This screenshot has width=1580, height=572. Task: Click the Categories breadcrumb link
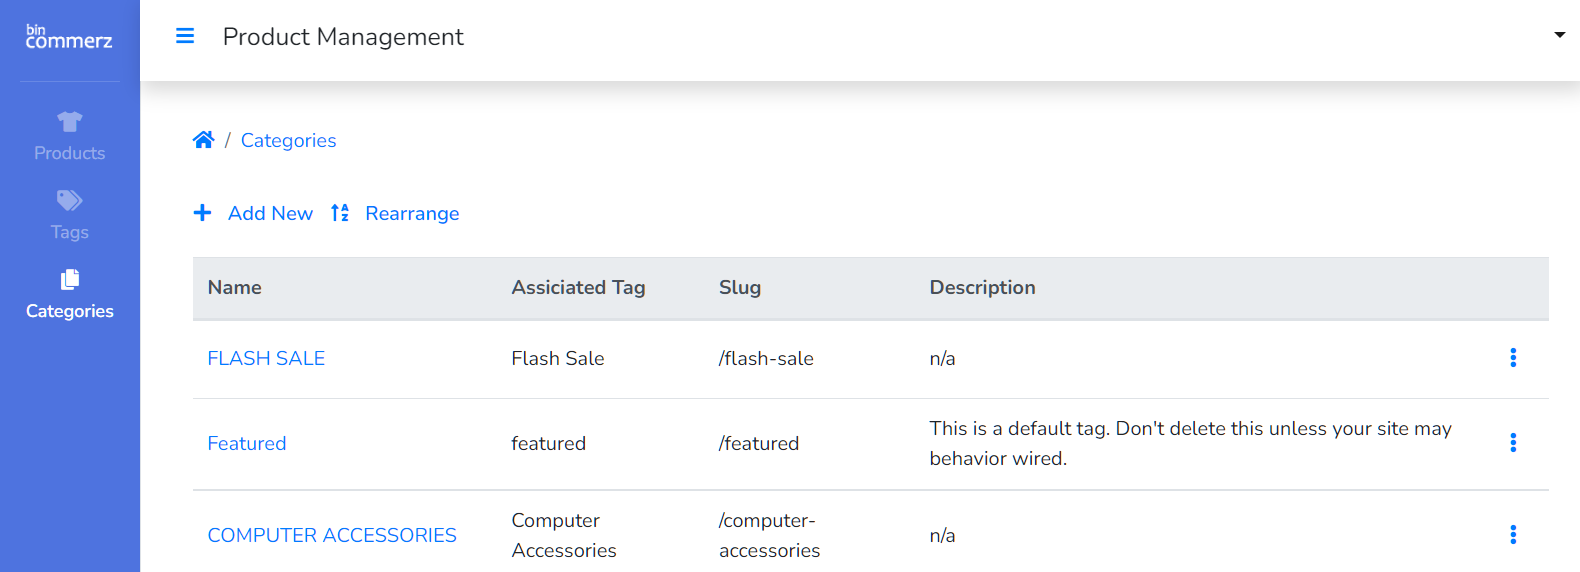pos(288,140)
